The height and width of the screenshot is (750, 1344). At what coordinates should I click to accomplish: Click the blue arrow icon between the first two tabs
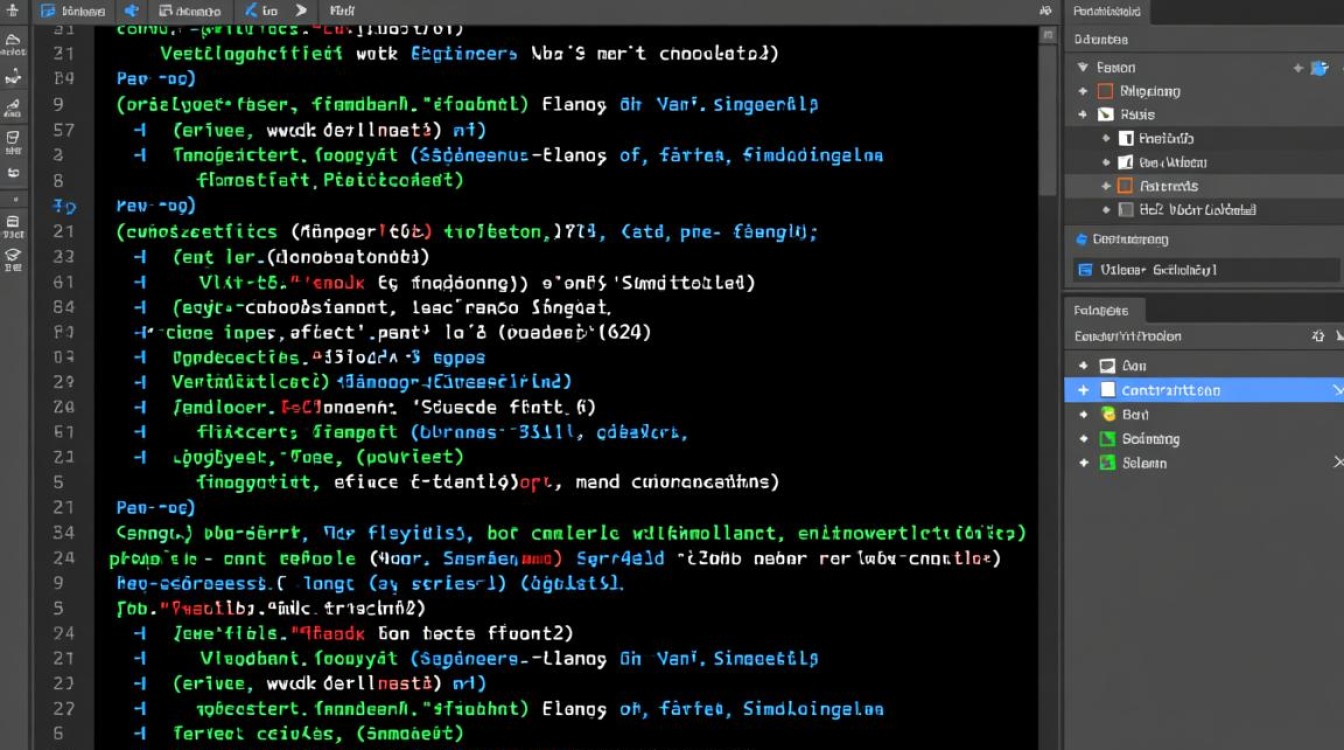(132, 12)
